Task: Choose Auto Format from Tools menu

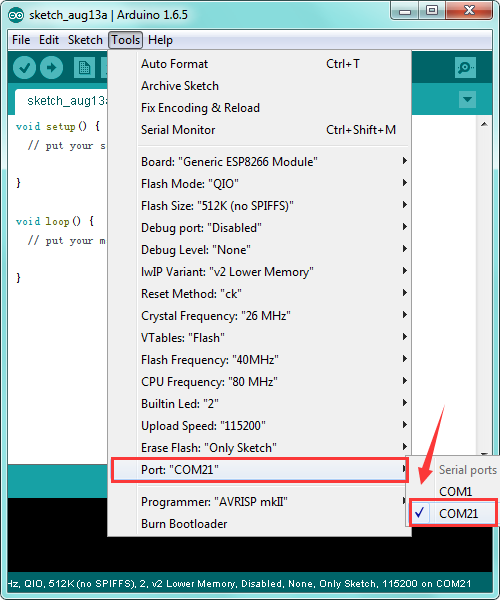Action: [x=259, y=64]
